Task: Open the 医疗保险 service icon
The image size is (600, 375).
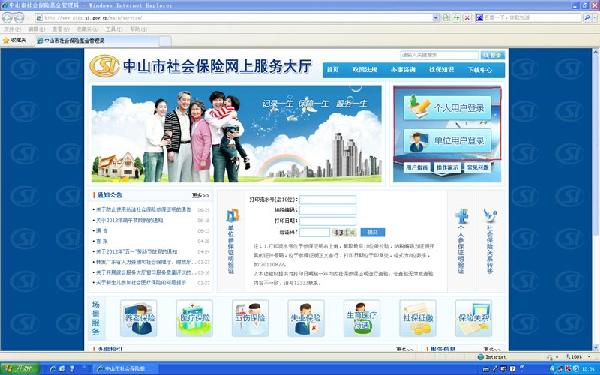Action: [194, 318]
